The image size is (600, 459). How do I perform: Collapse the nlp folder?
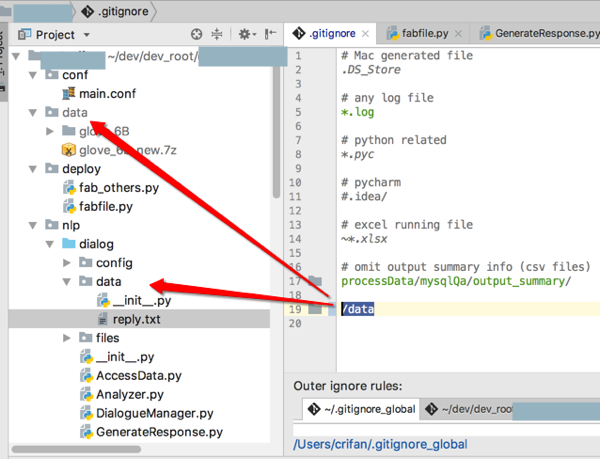pos(33,225)
